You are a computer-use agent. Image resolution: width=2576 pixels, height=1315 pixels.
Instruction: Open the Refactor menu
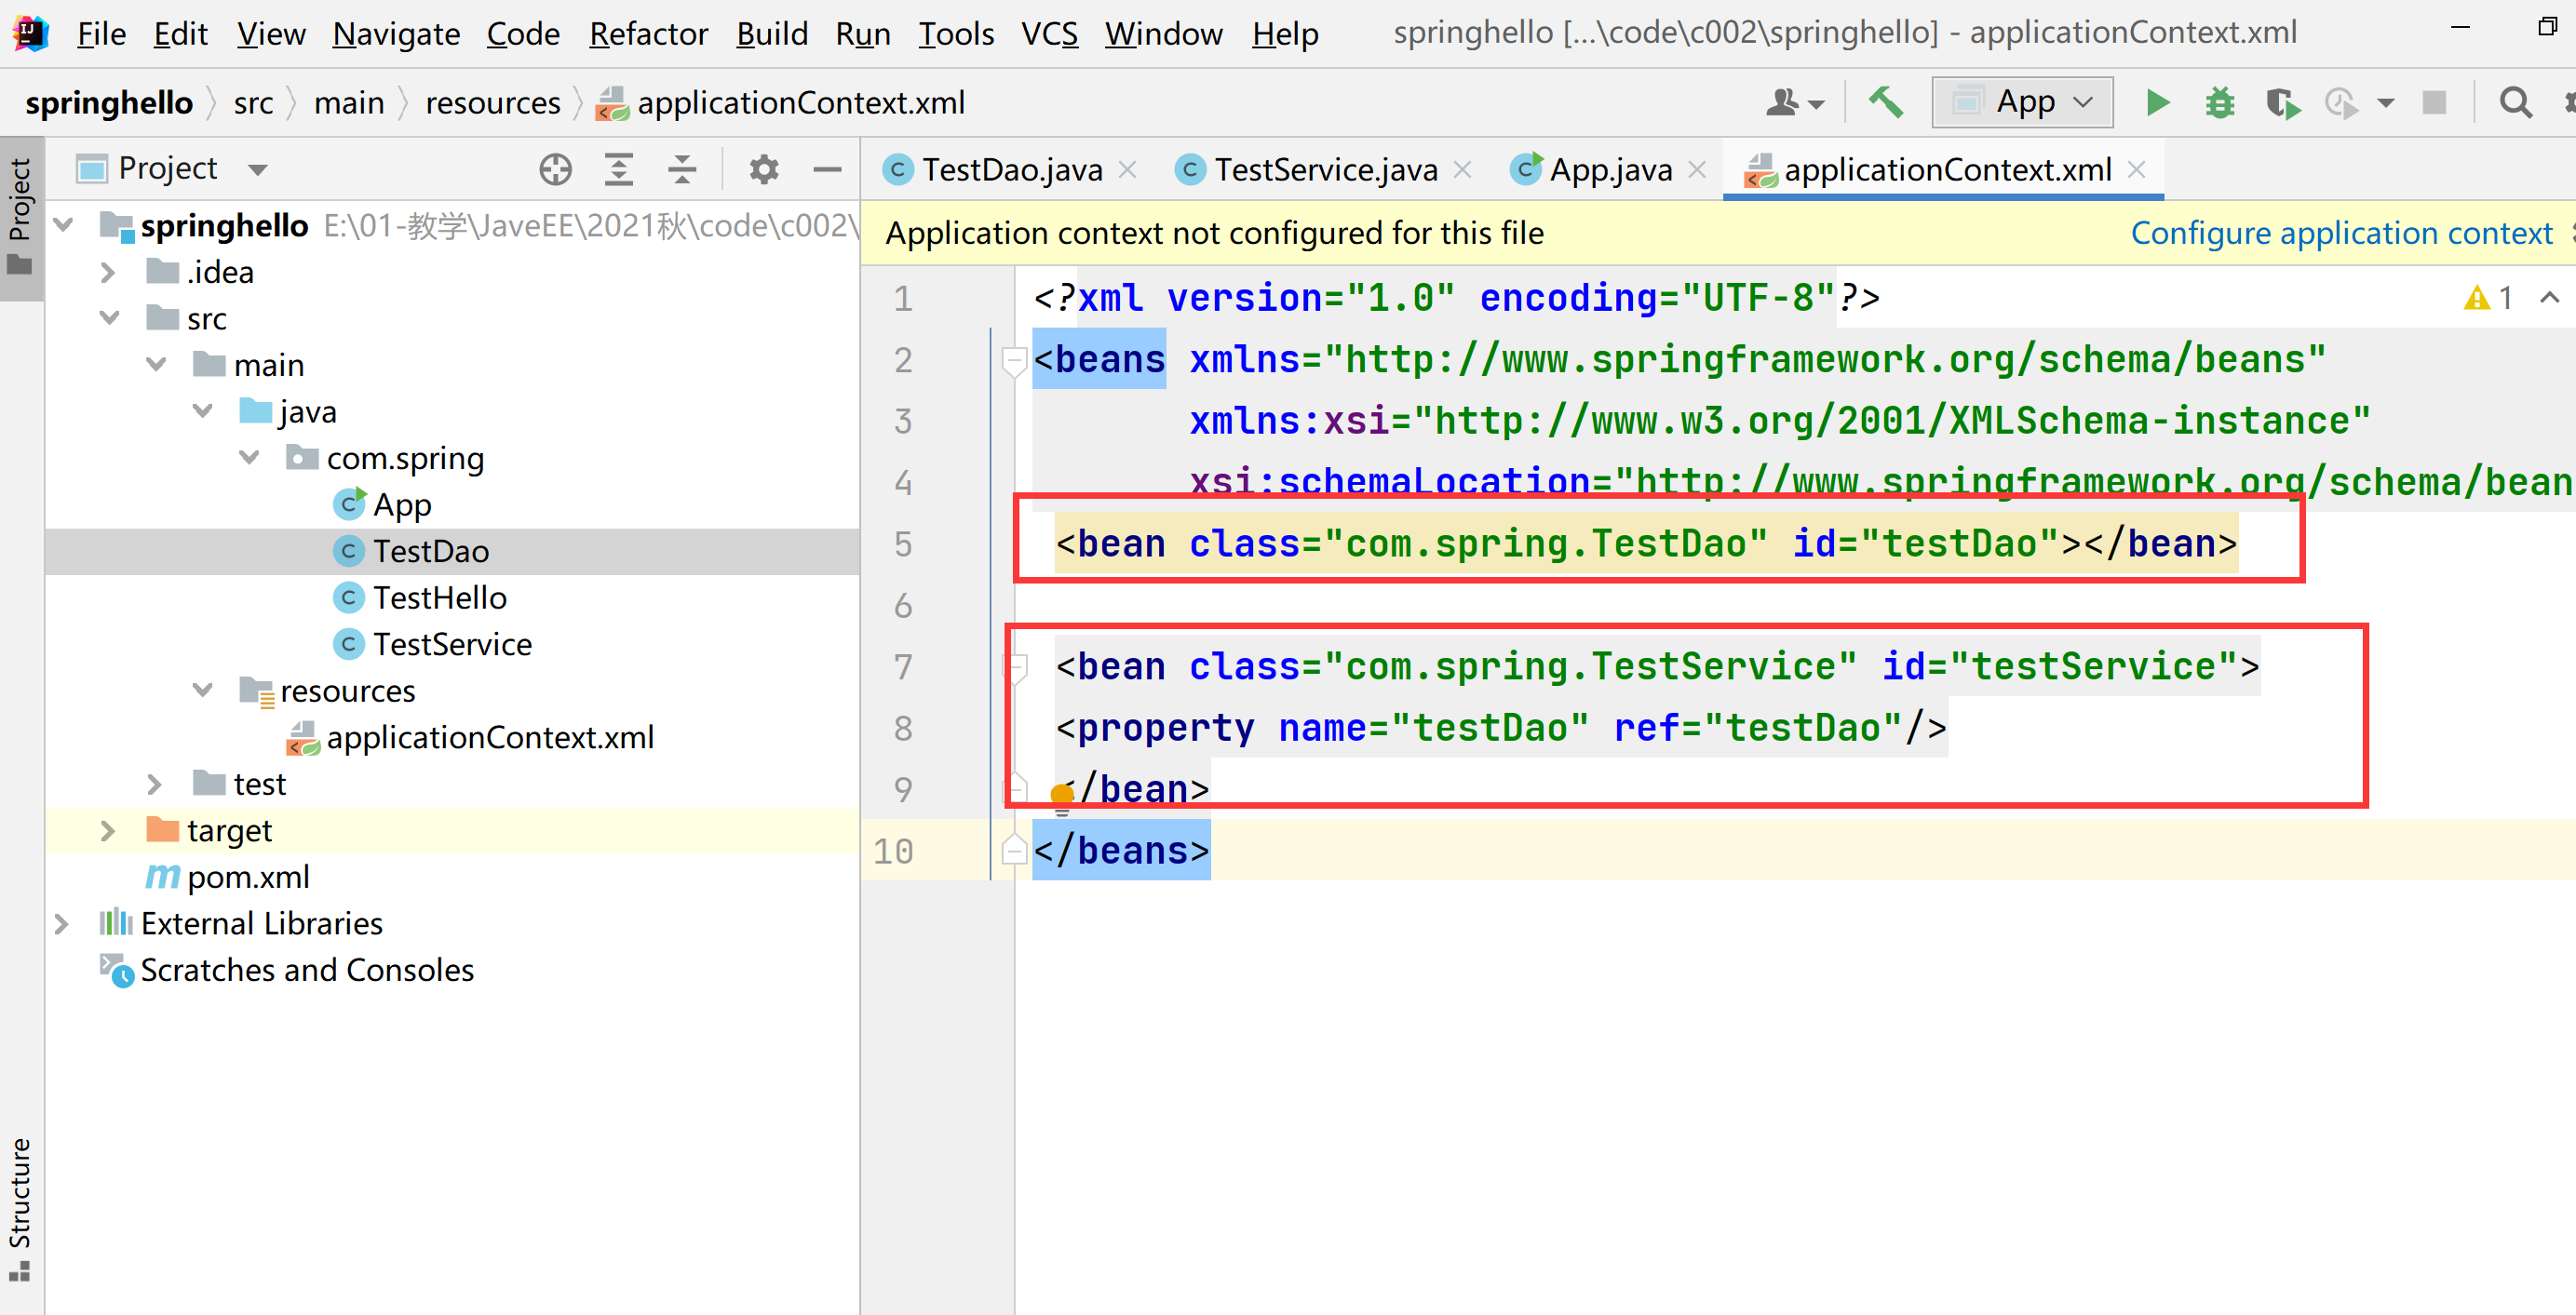tap(647, 34)
